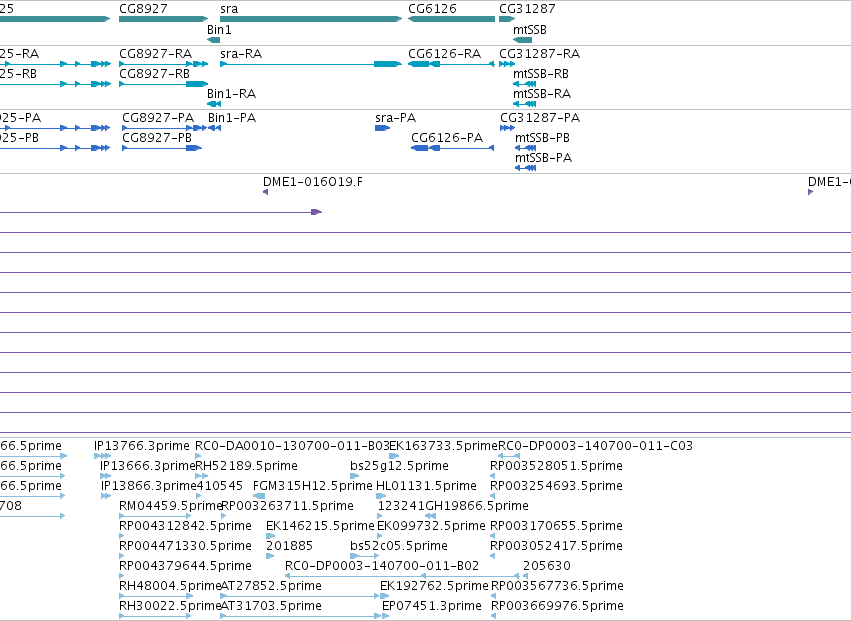Click the mtSSB-RB transcript label
The height and width of the screenshot is (621, 851).
(541, 73)
